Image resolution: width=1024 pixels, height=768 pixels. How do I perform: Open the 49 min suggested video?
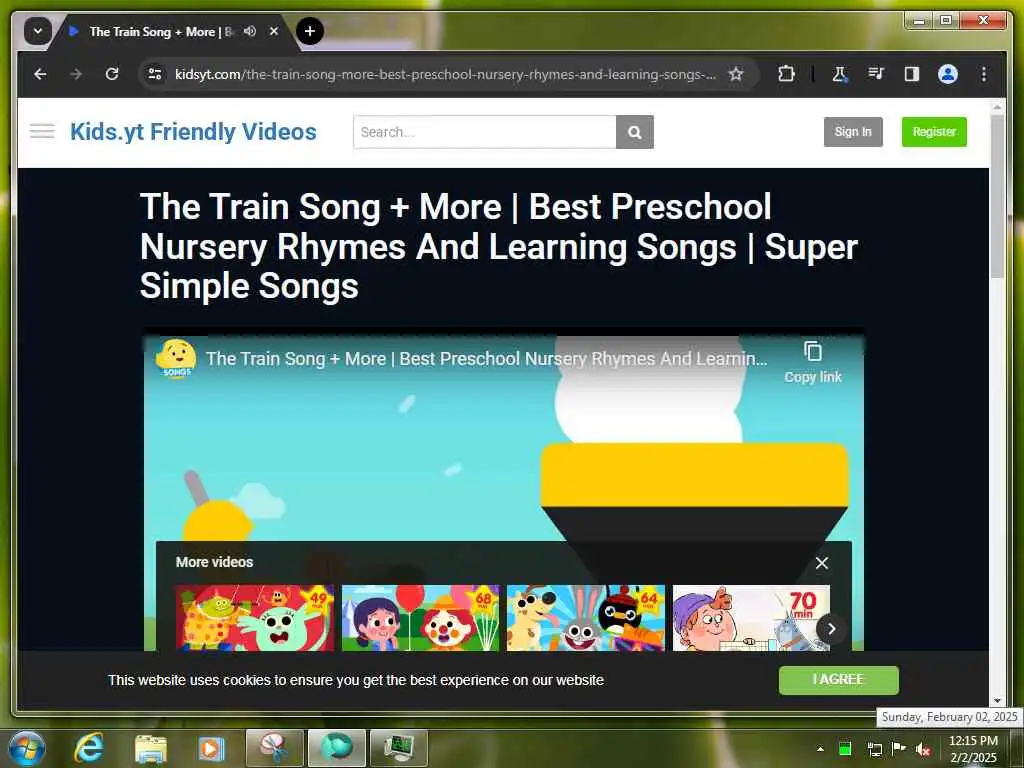[x=255, y=618]
